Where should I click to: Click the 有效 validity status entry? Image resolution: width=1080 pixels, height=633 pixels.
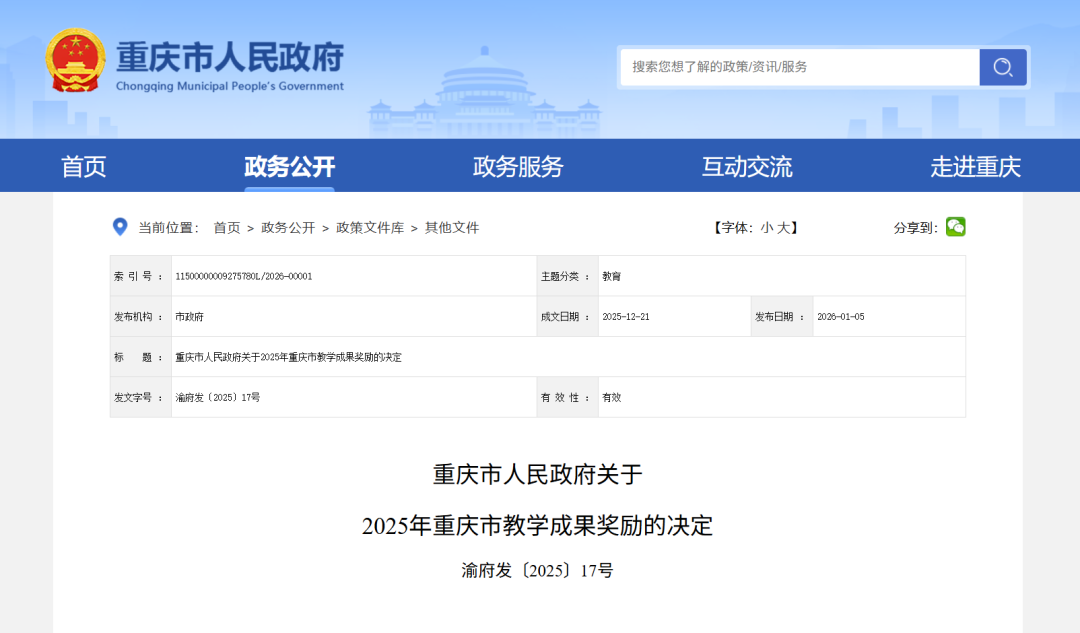tap(609, 396)
